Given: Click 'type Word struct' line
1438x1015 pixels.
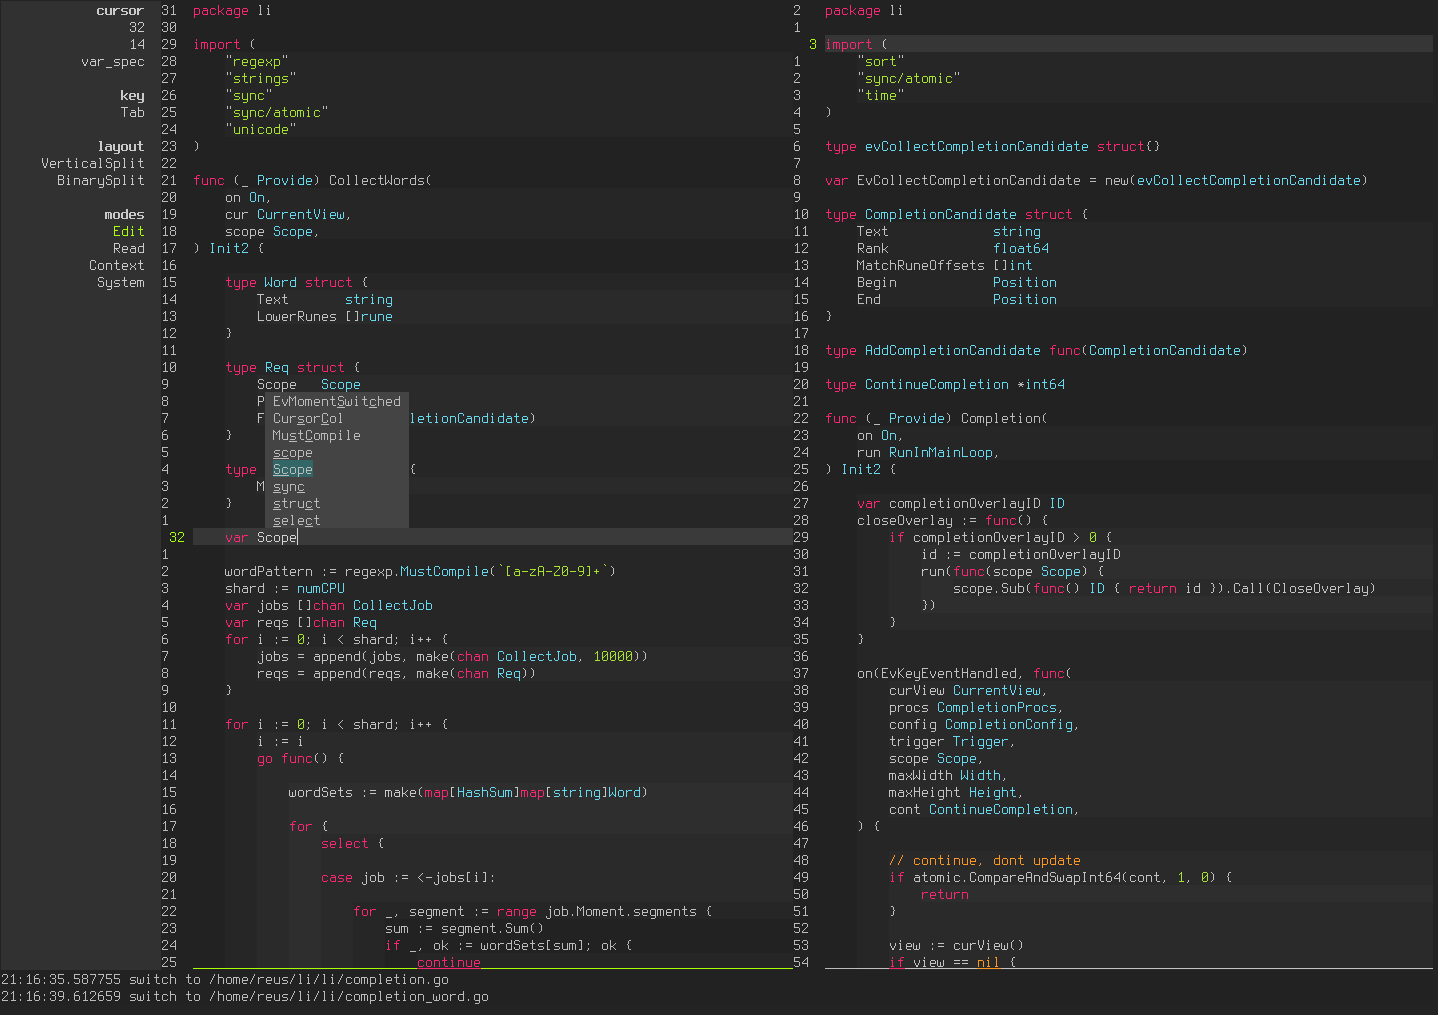Looking at the screenshot, I should pyautogui.click(x=296, y=282).
